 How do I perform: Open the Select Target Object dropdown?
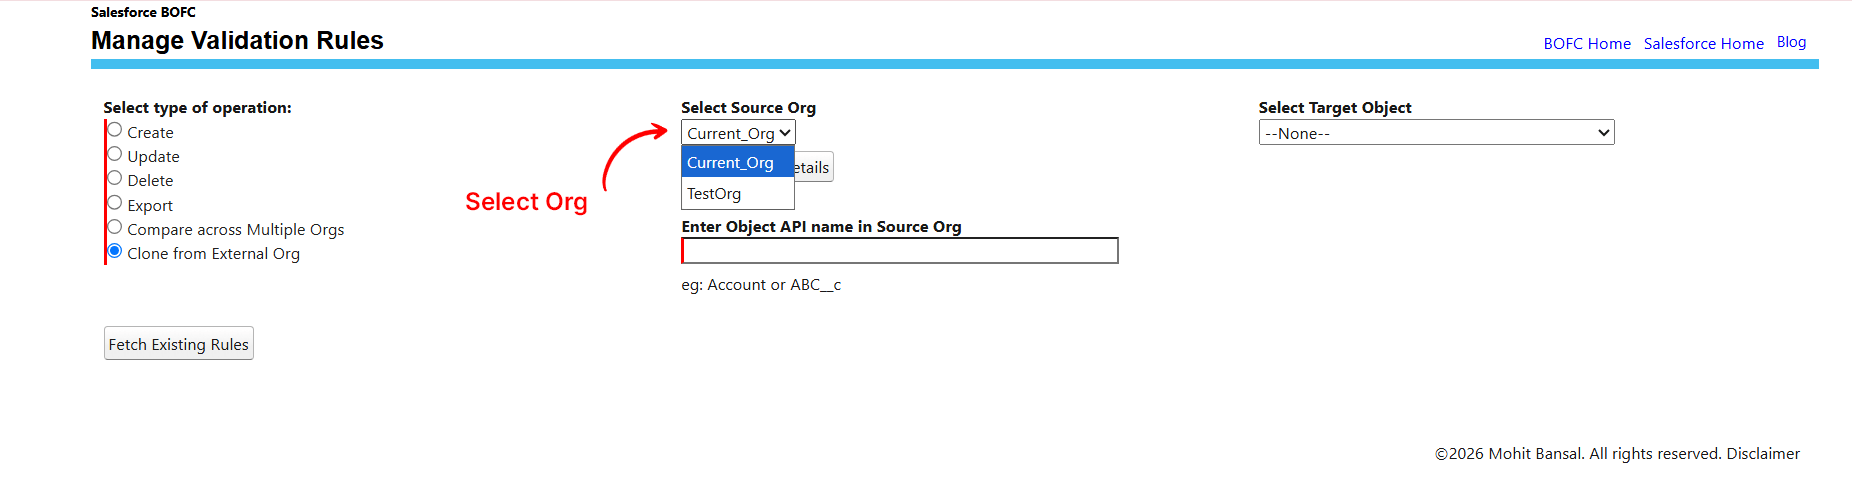(x=1436, y=133)
